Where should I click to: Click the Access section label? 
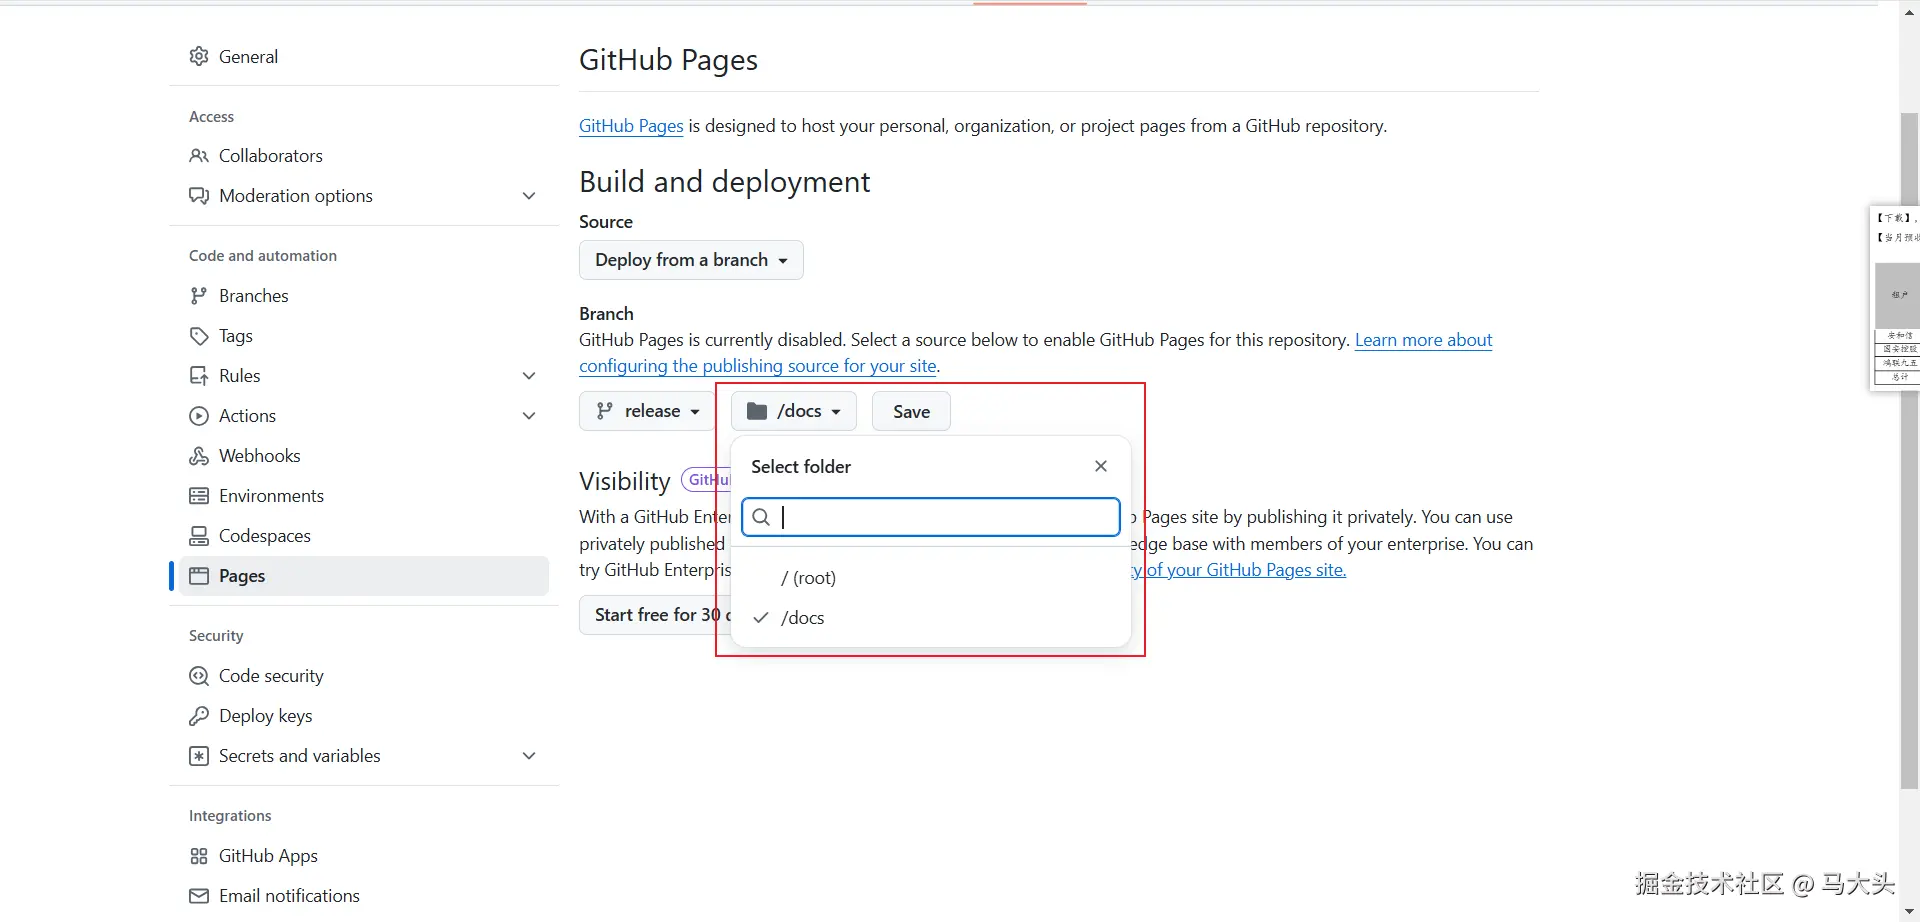[x=211, y=116]
